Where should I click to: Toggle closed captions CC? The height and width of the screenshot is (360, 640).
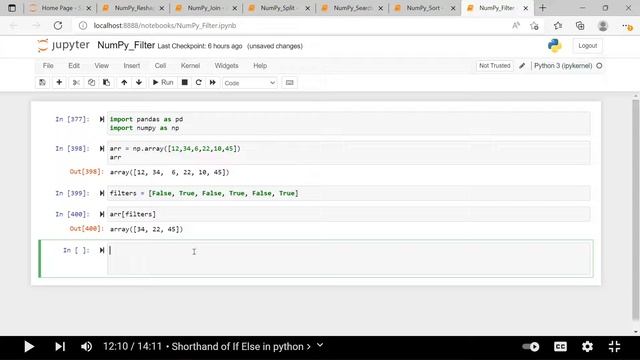click(x=560, y=347)
